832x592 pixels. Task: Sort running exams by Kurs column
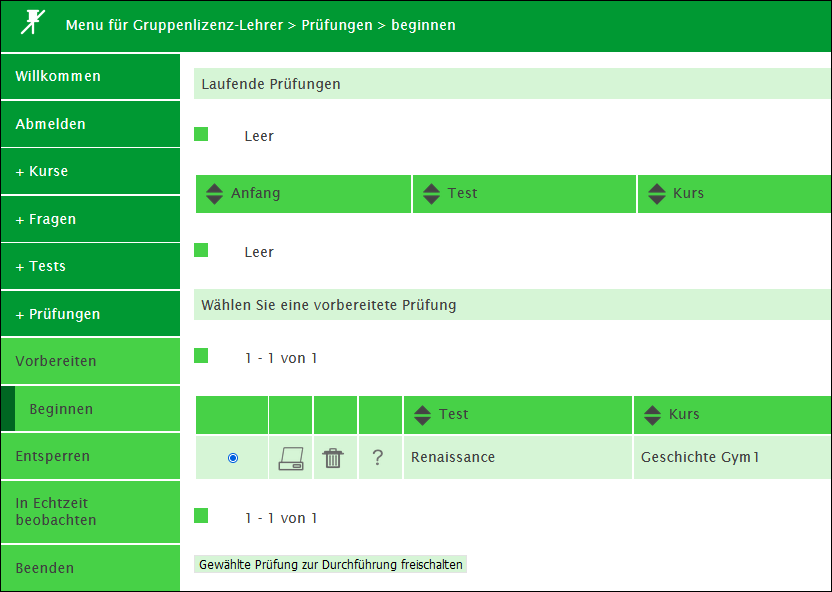click(x=656, y=194)
